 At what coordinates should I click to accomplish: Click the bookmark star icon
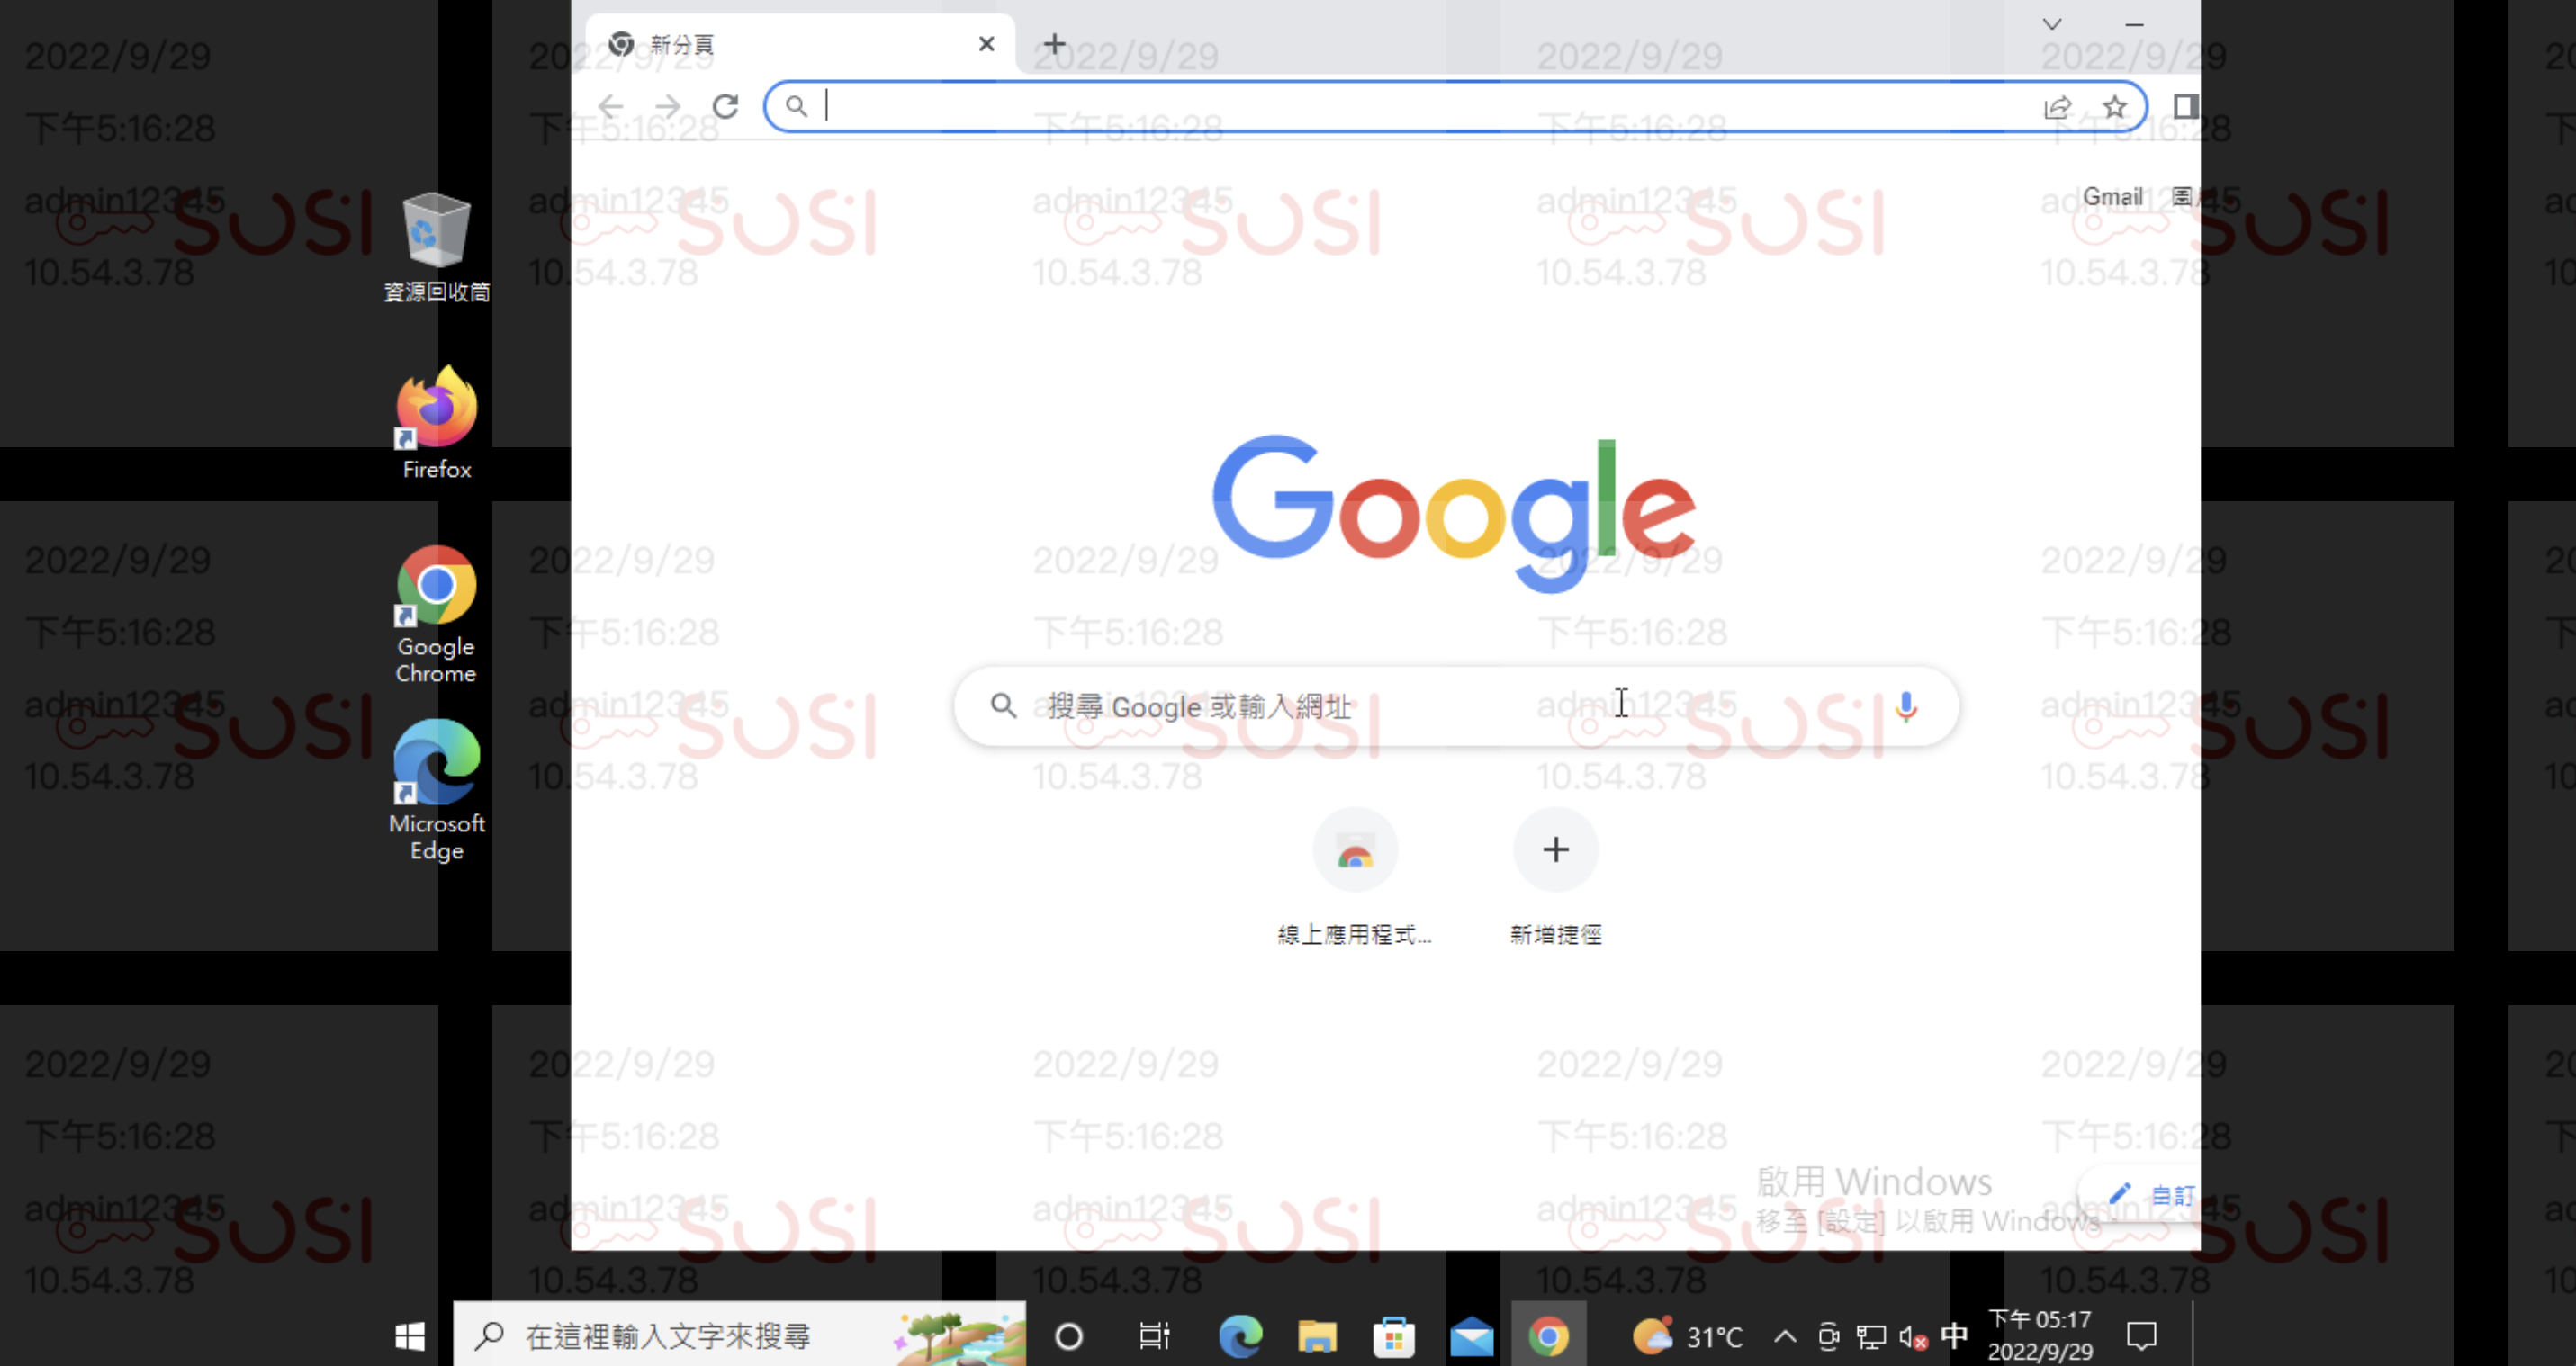click(2113, 106)
